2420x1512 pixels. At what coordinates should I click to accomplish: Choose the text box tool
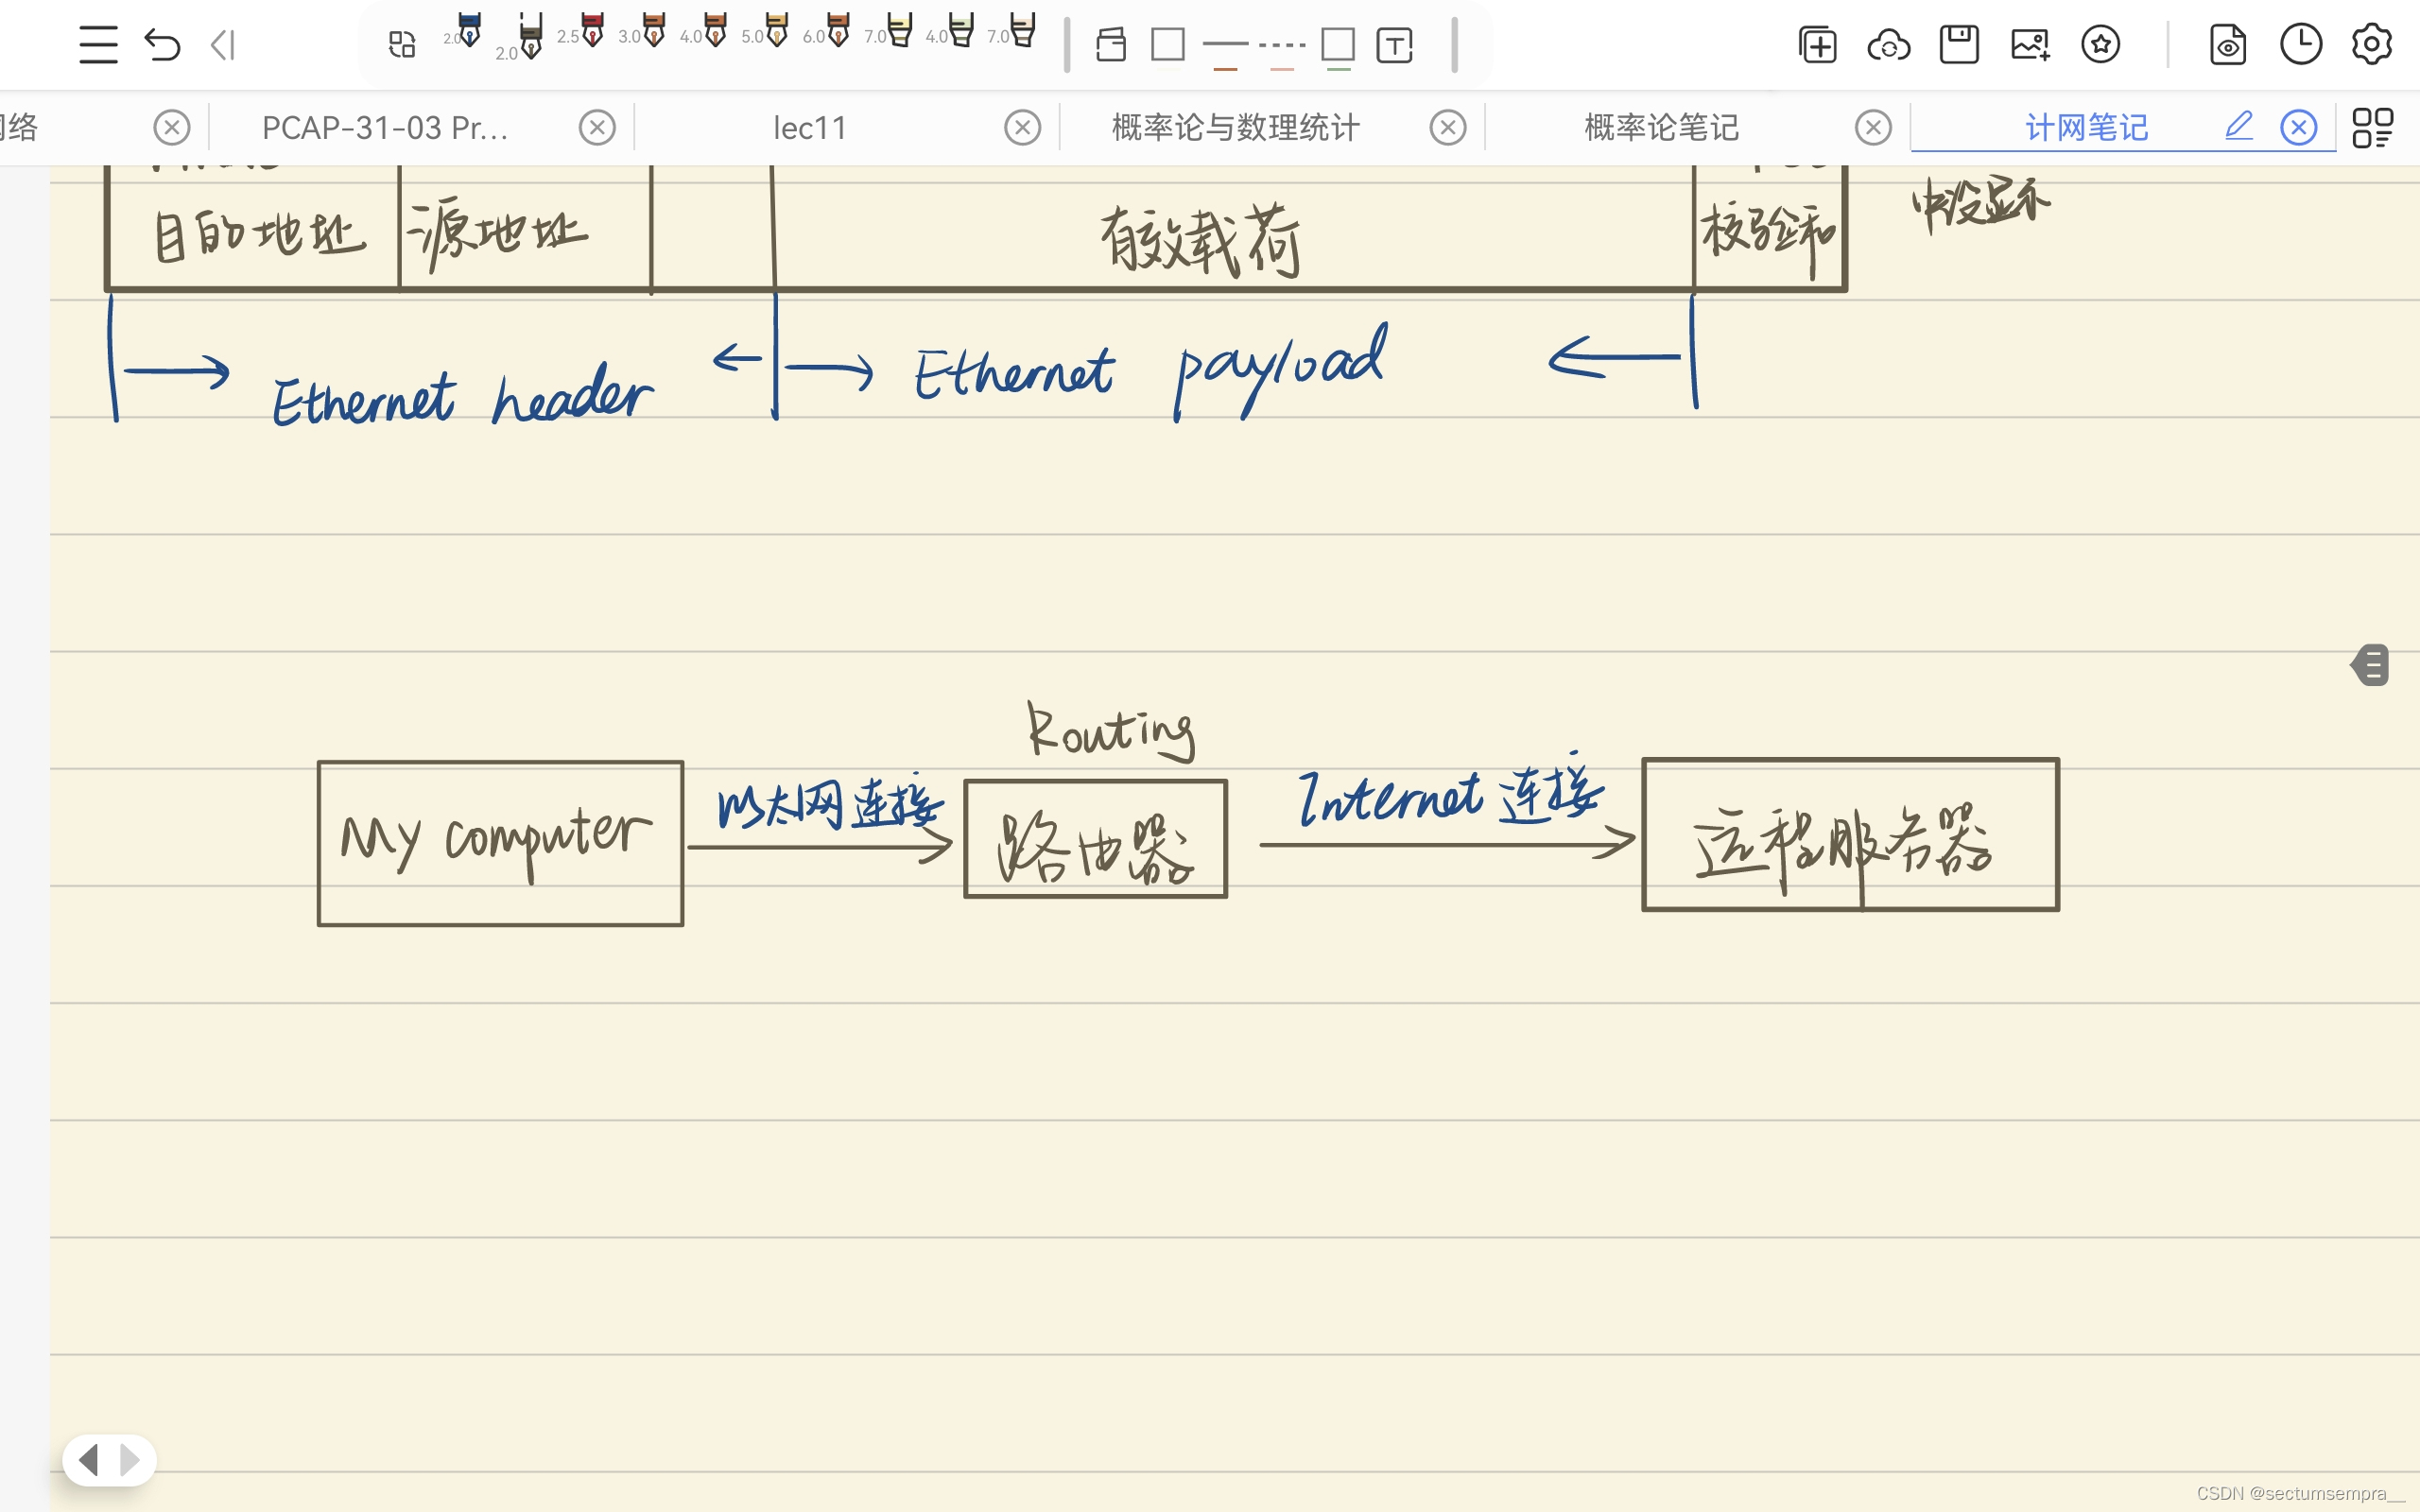pos(1394,45)
